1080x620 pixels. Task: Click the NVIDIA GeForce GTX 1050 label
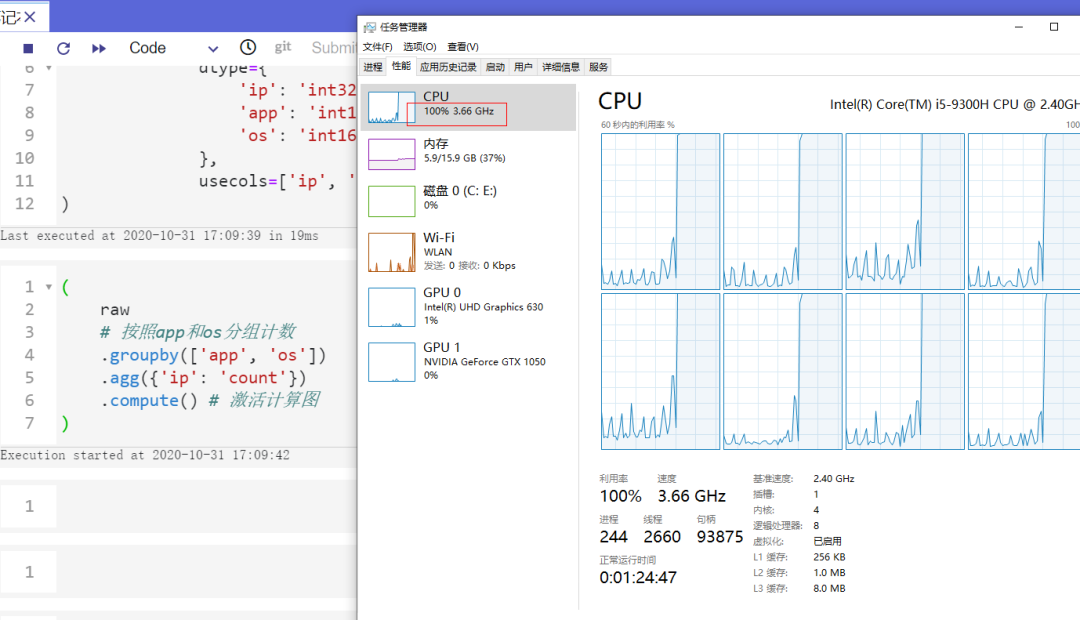click(484, 362)
